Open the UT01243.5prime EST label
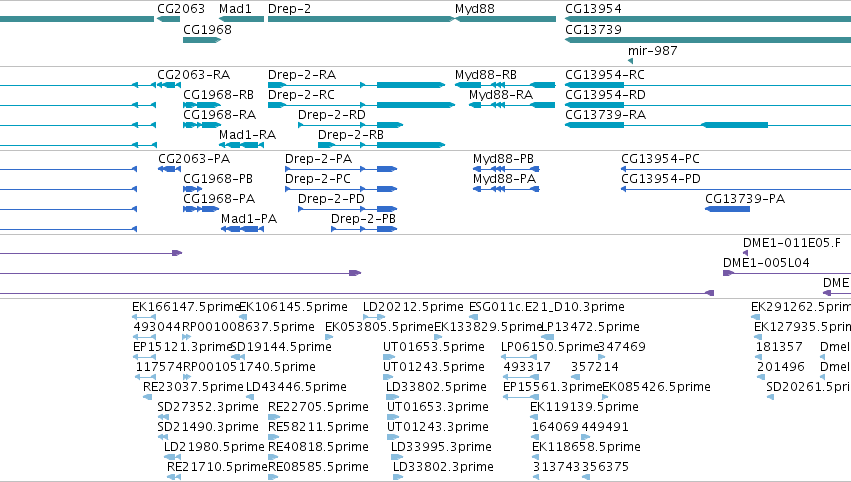 click(434, 367)
